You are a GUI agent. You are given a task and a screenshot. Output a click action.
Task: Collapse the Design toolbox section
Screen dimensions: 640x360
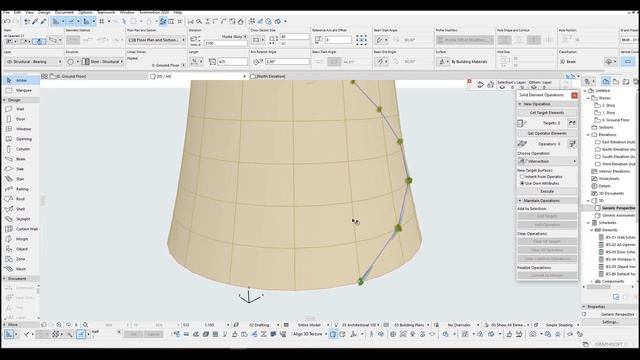(5, 100)
